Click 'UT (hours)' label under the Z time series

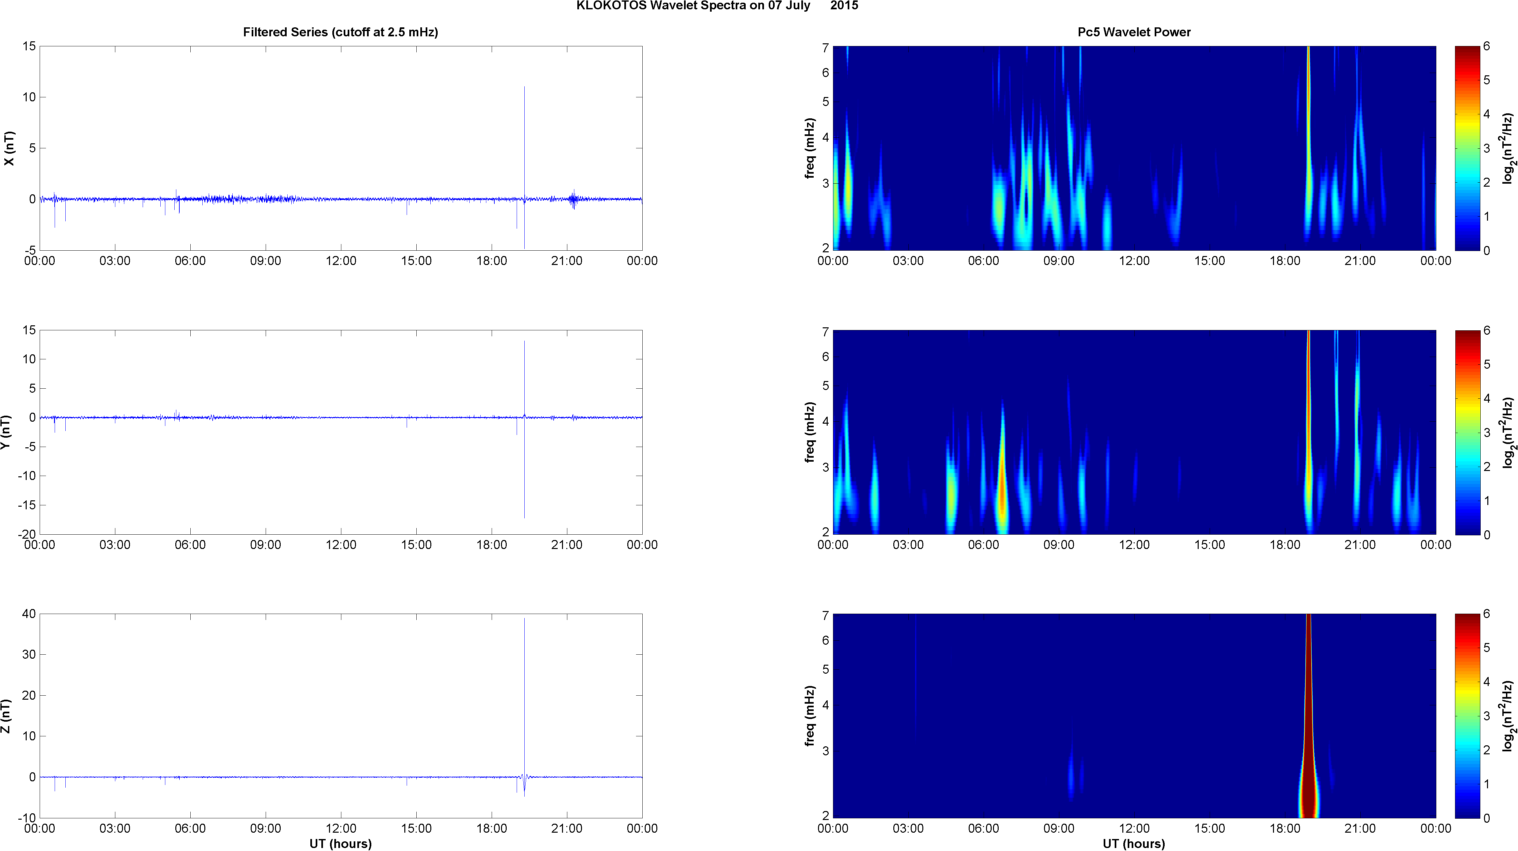pos(340,844)
